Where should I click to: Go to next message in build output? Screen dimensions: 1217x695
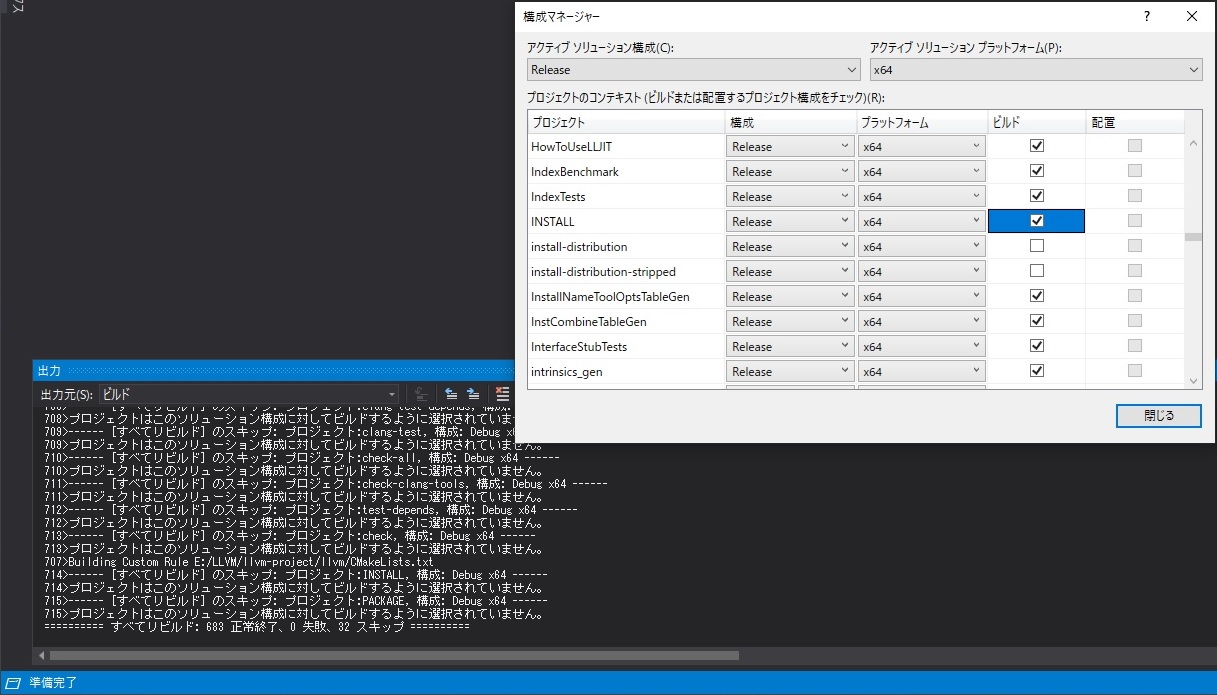[473, 393]
